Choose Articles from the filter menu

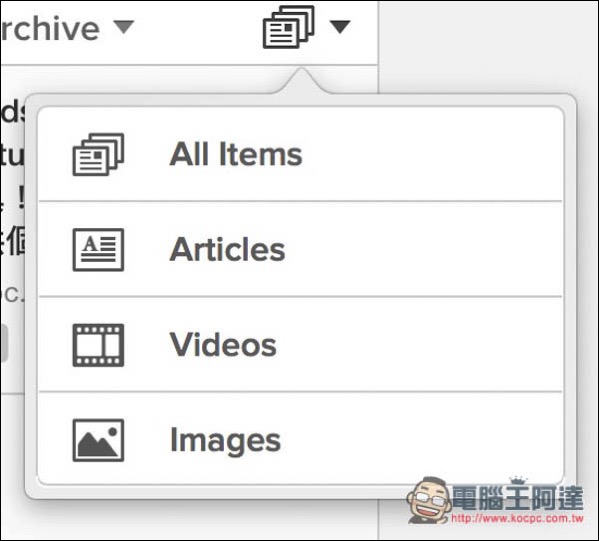tap(301, 249)
